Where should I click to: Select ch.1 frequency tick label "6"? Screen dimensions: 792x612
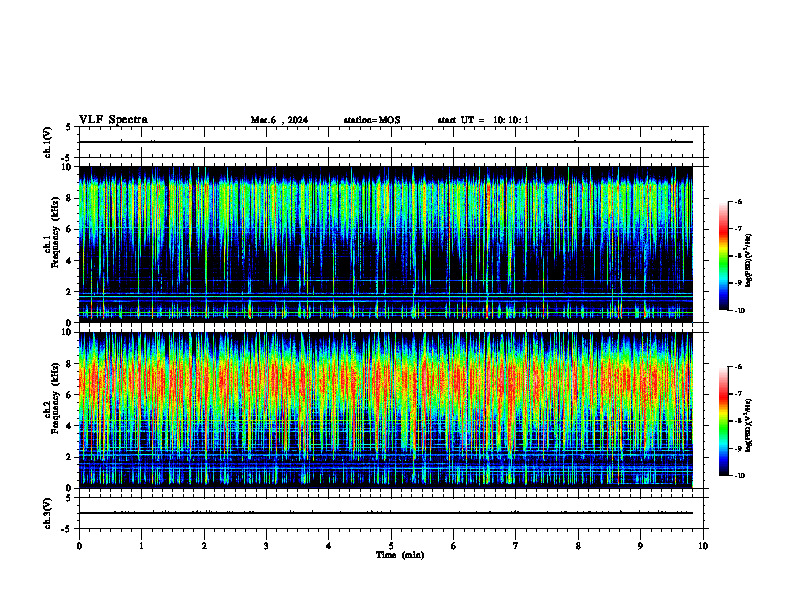(x=69, y=230)
